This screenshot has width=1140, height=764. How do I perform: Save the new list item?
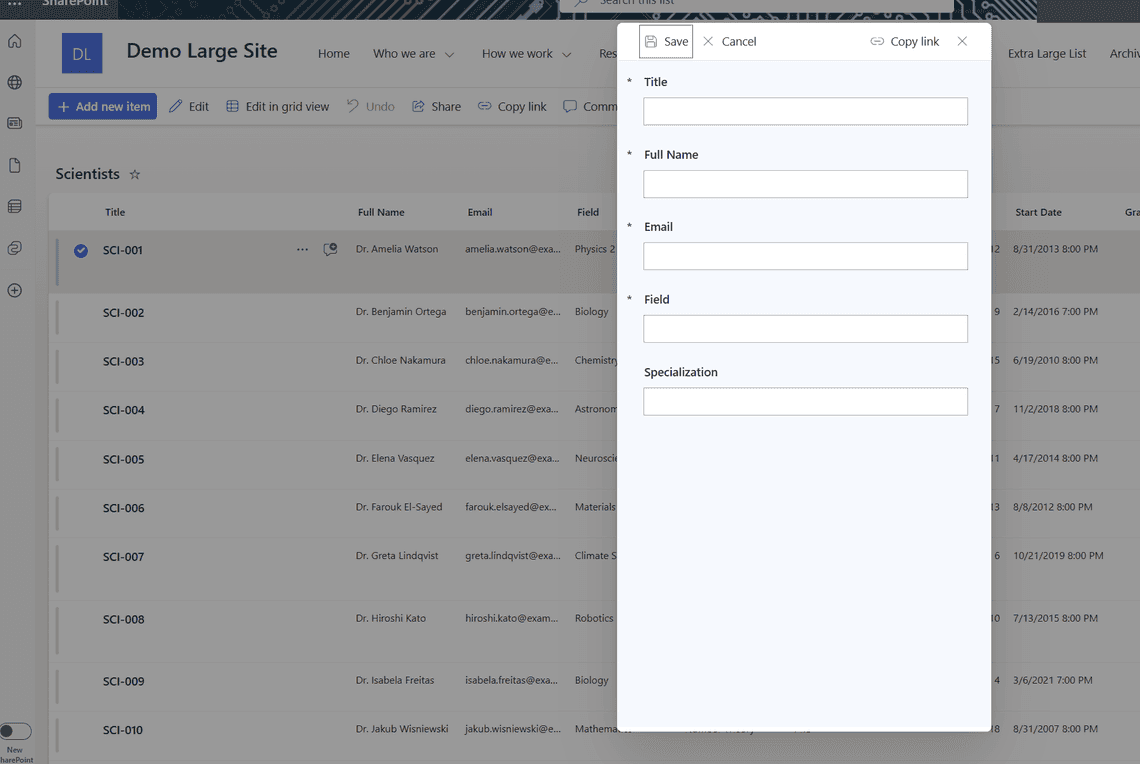click(665, 41)
